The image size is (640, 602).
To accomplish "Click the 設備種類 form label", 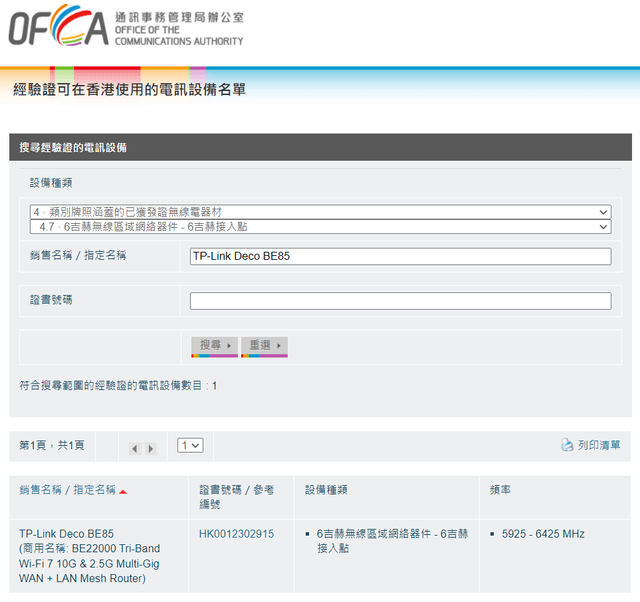I will tap(51, 183).
